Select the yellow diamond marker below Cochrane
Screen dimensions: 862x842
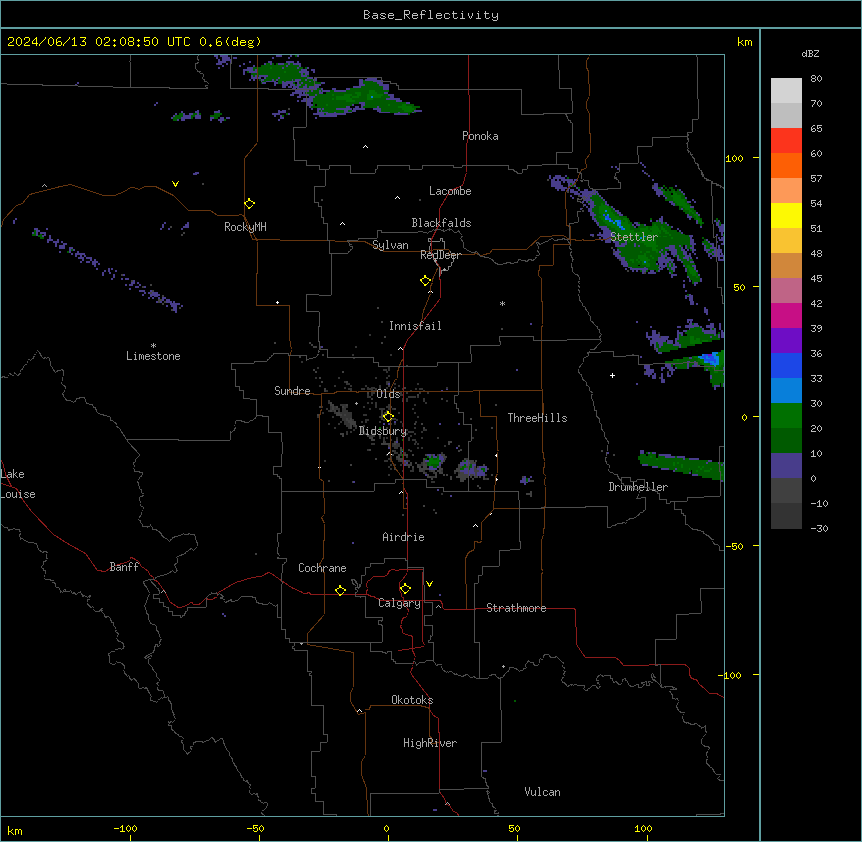pyautogui.click(x=340, y=590)
